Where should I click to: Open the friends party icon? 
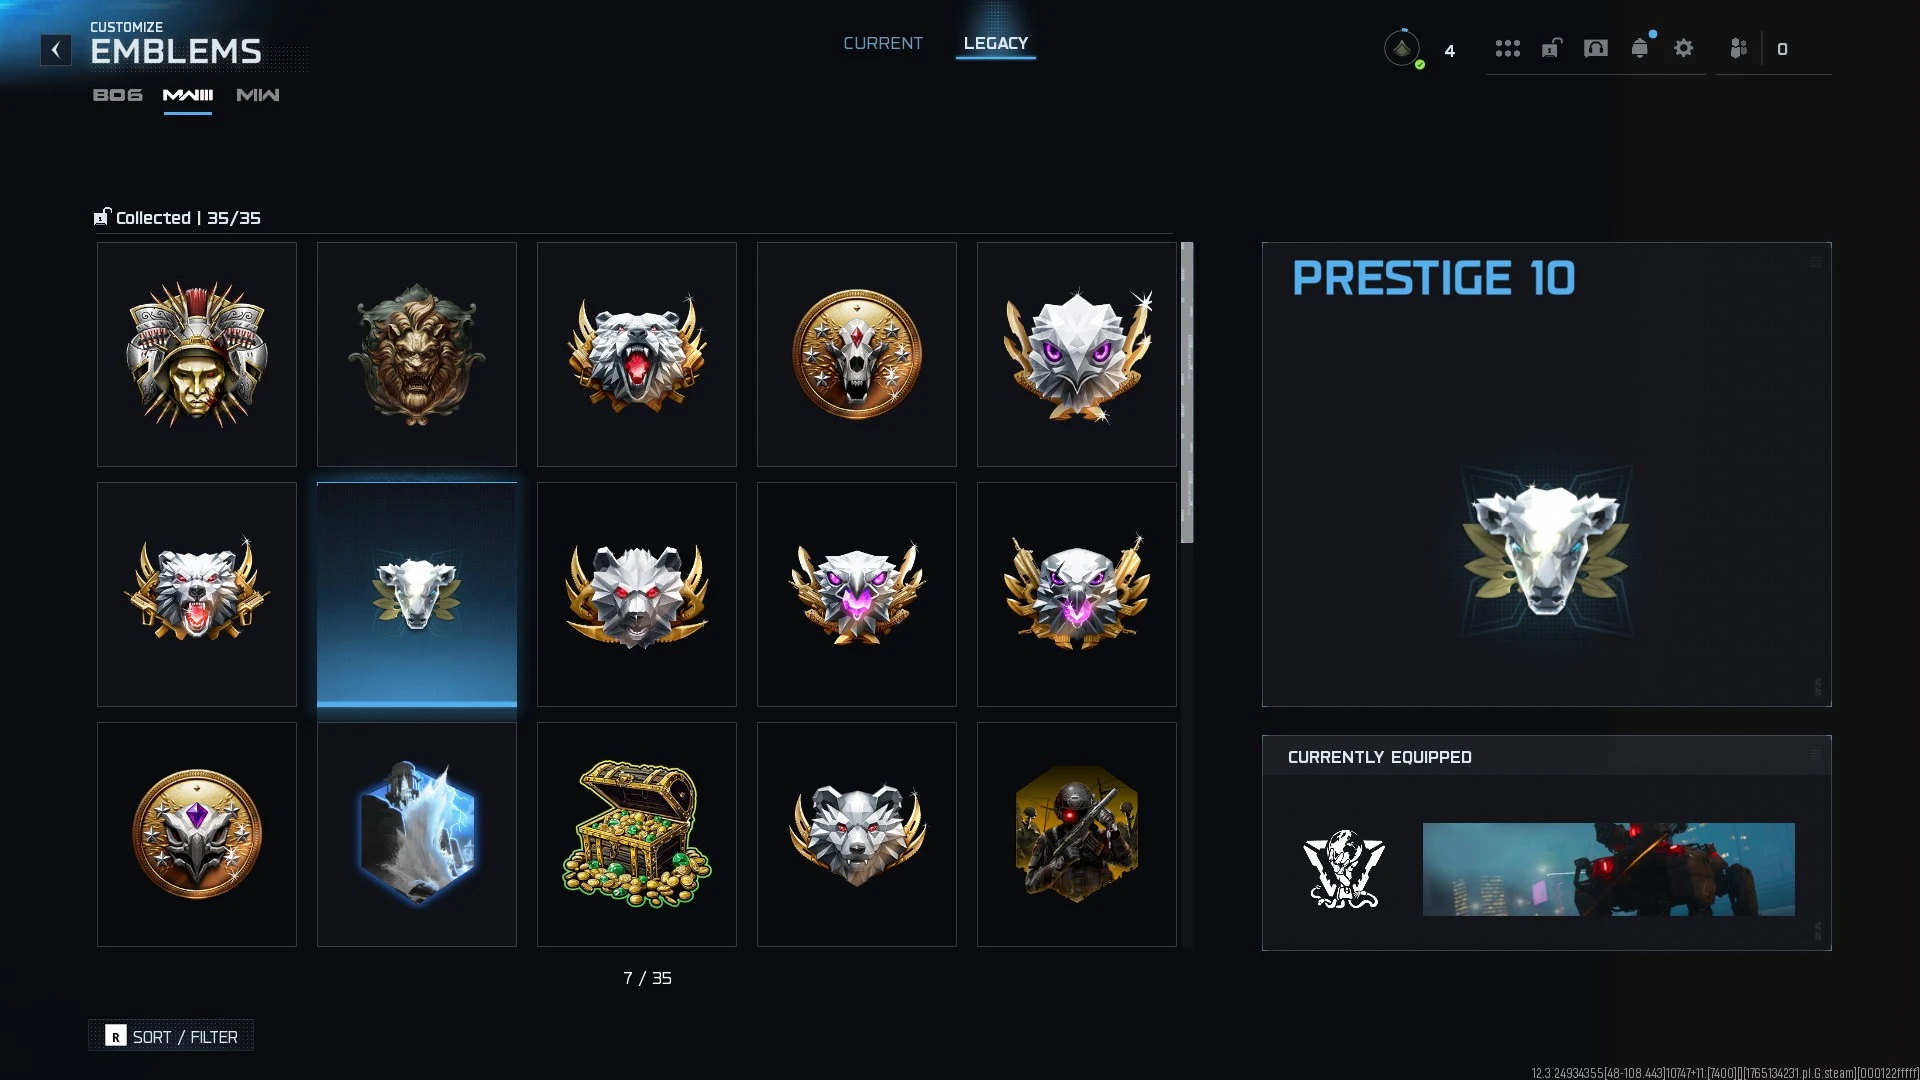point(1739,48)
